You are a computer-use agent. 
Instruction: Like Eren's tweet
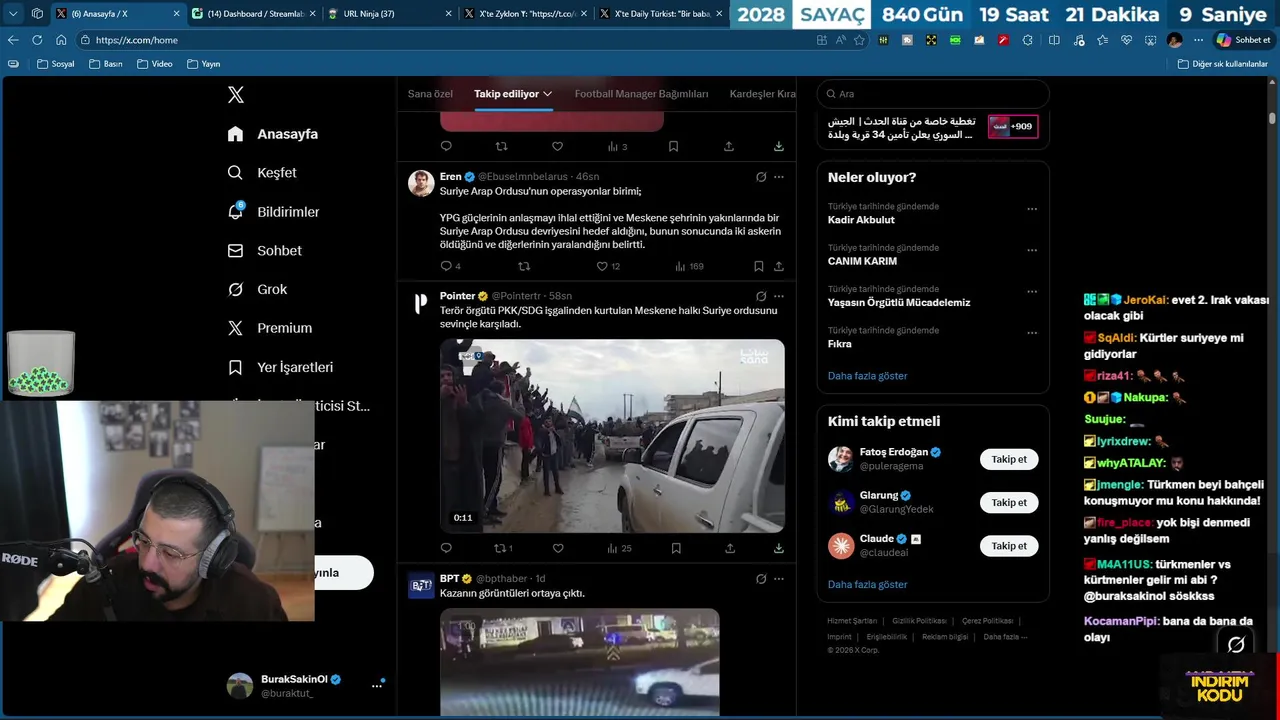coord(602,266)
